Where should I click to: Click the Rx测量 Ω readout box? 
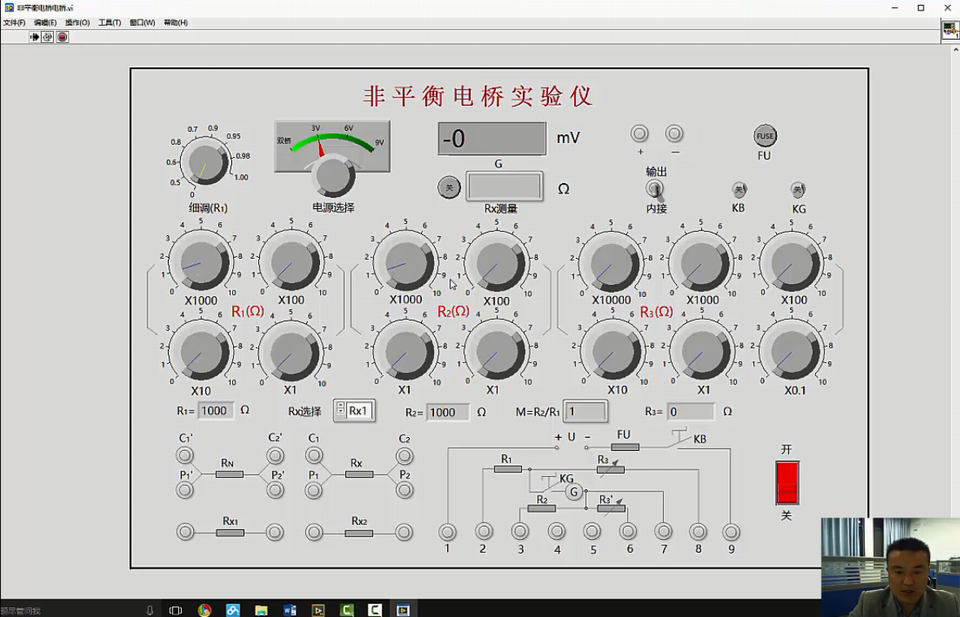pyautogui.click(x=504, y=187)
